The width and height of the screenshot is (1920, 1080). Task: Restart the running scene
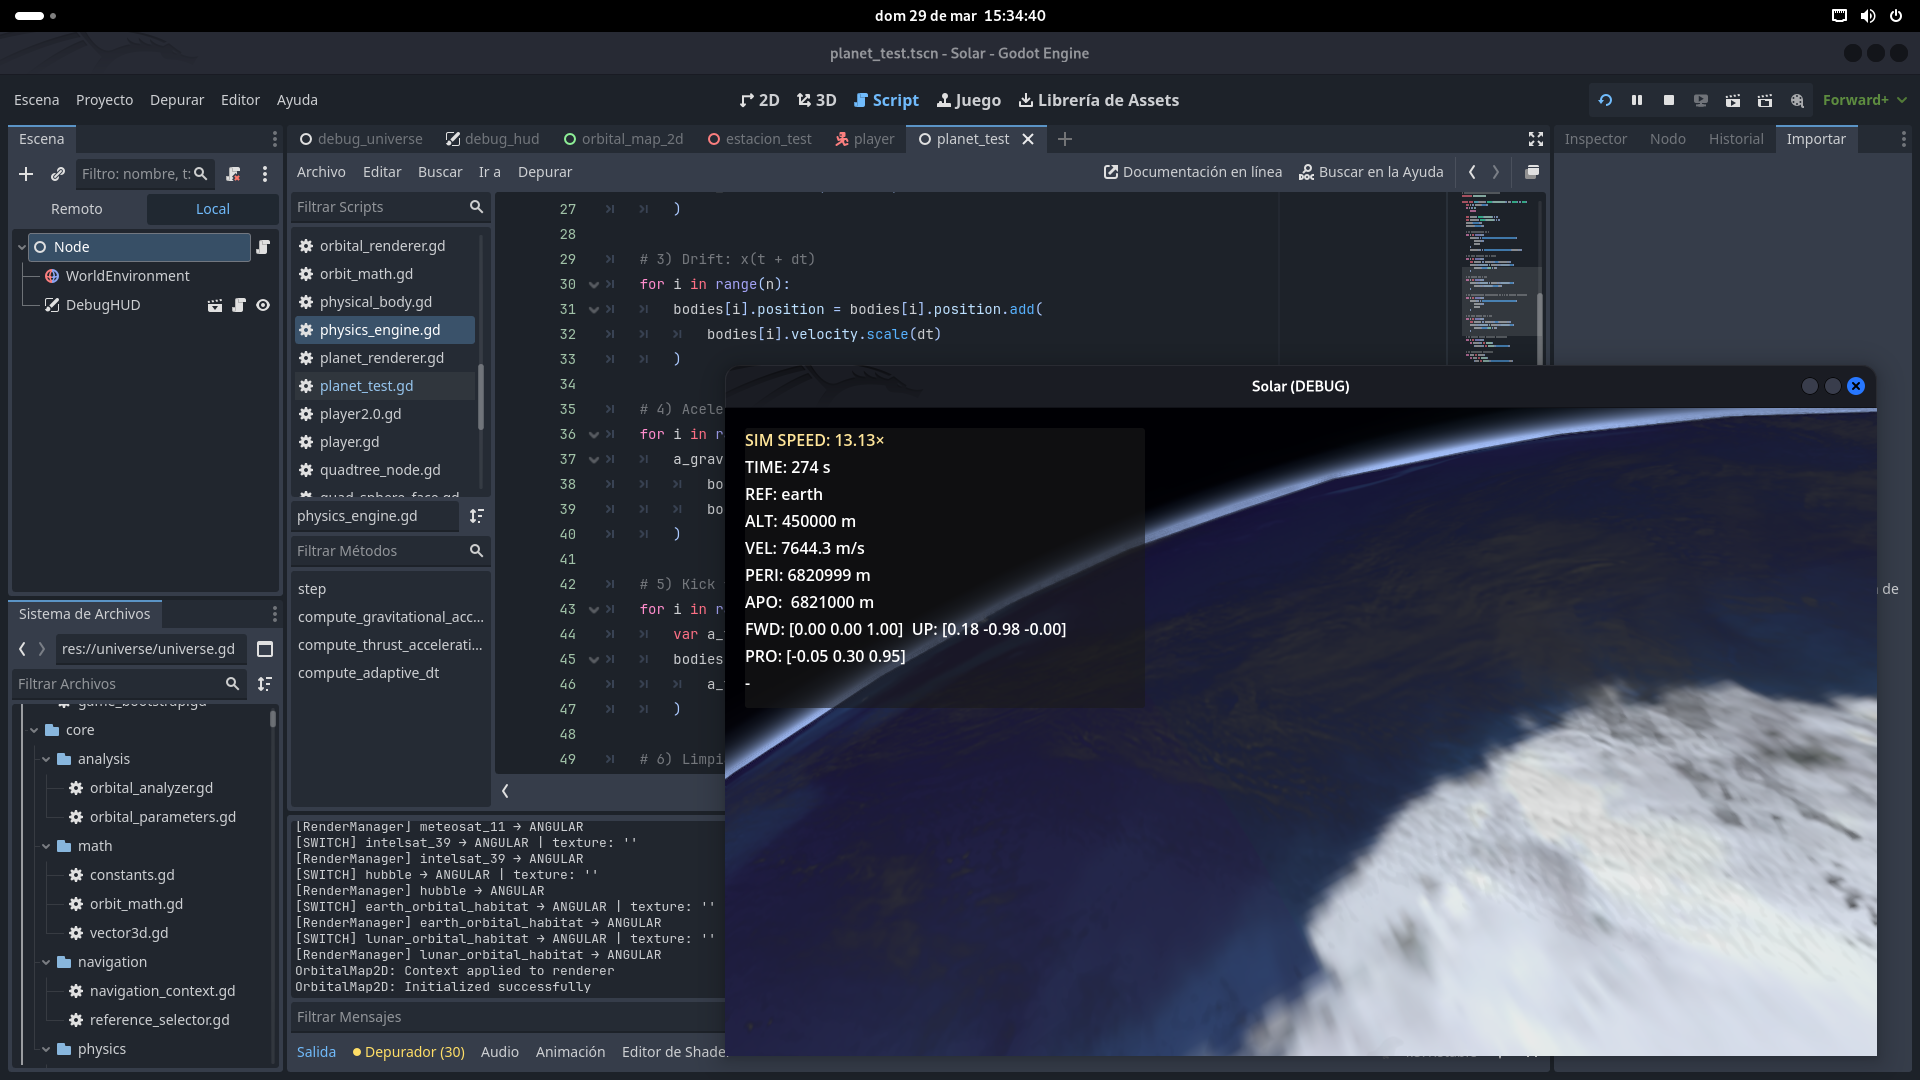tap(1604, 100)
